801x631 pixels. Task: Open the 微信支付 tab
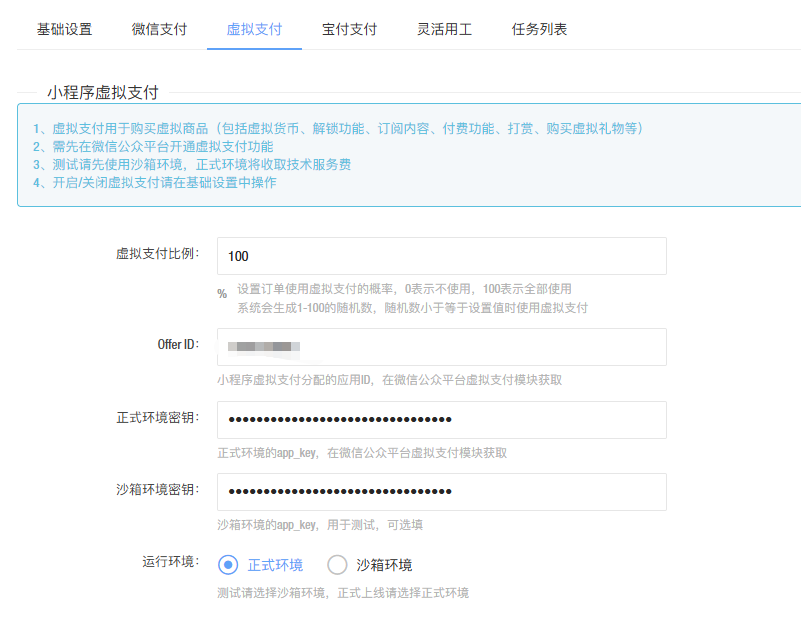[159, 29]
